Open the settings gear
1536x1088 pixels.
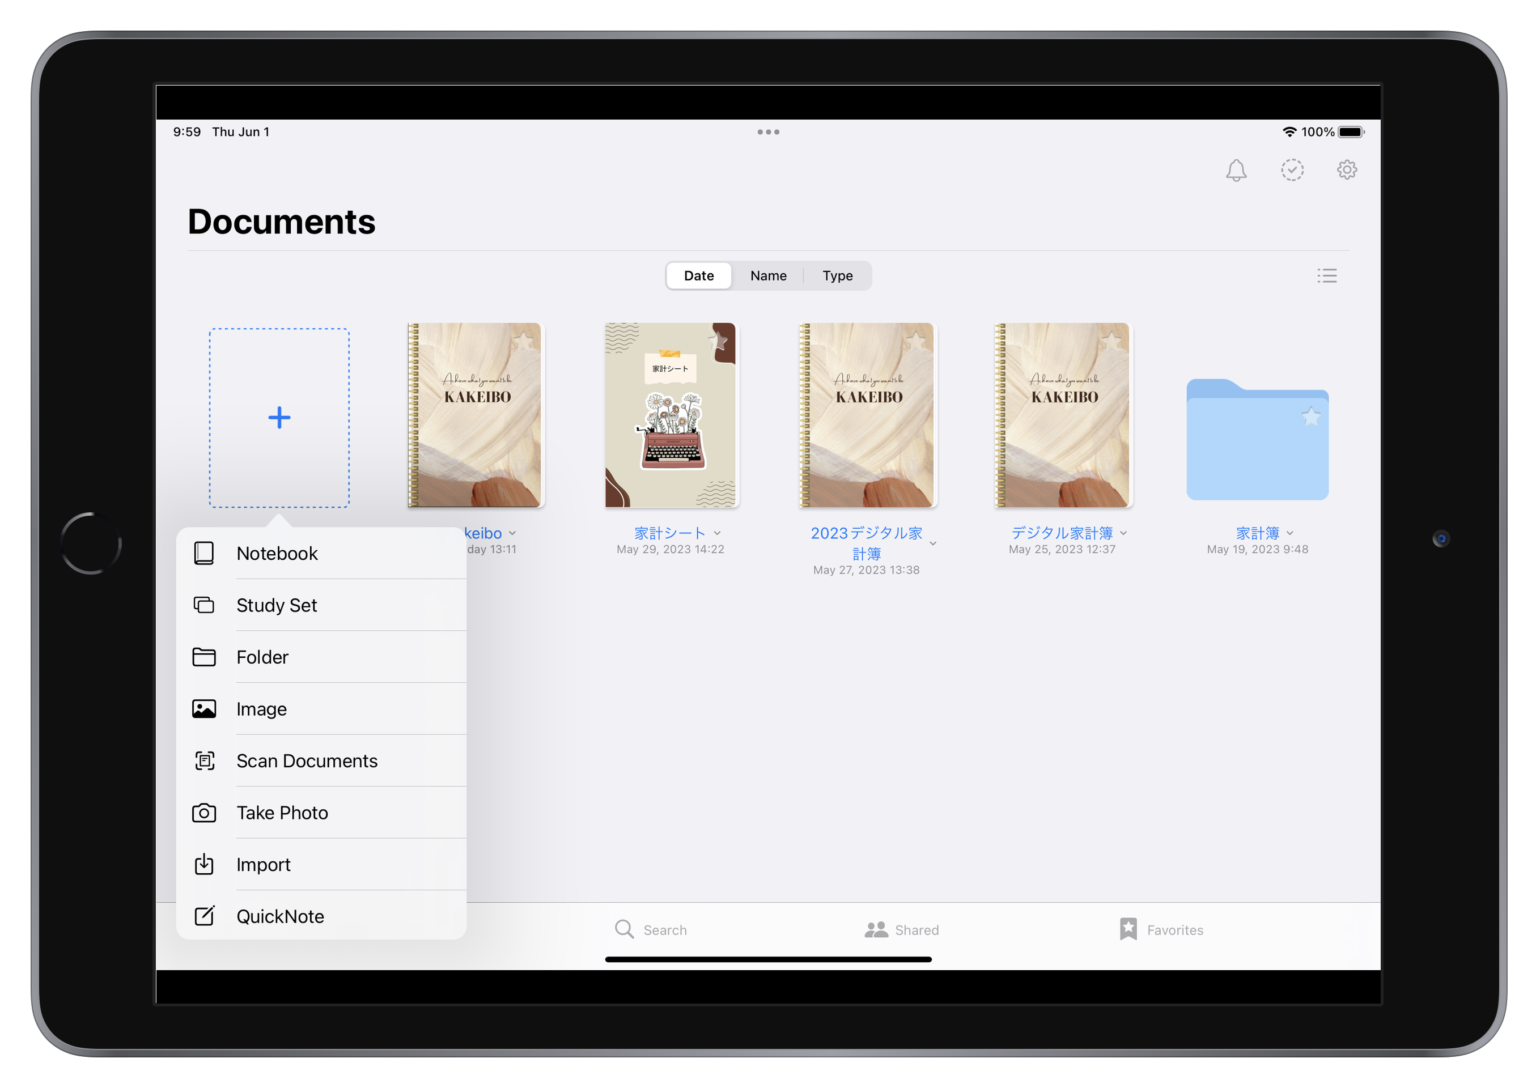click(x=1347, y=170)
